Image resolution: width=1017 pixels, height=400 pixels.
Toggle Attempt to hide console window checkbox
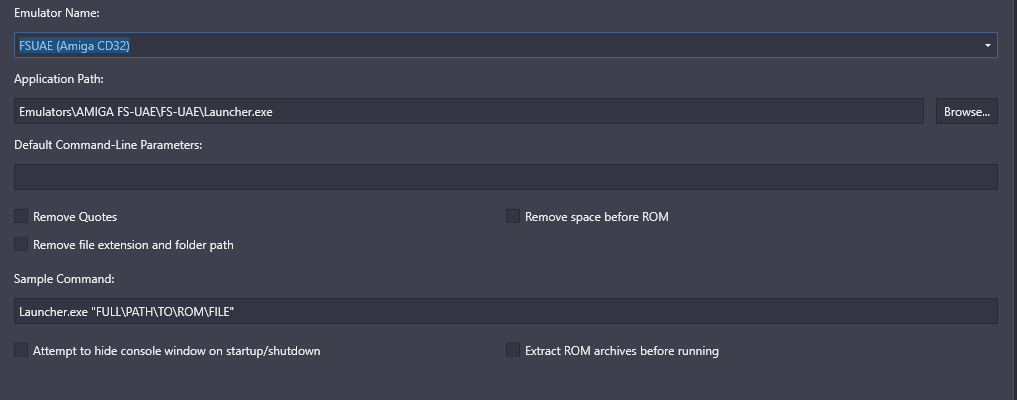tap(21, 351)
